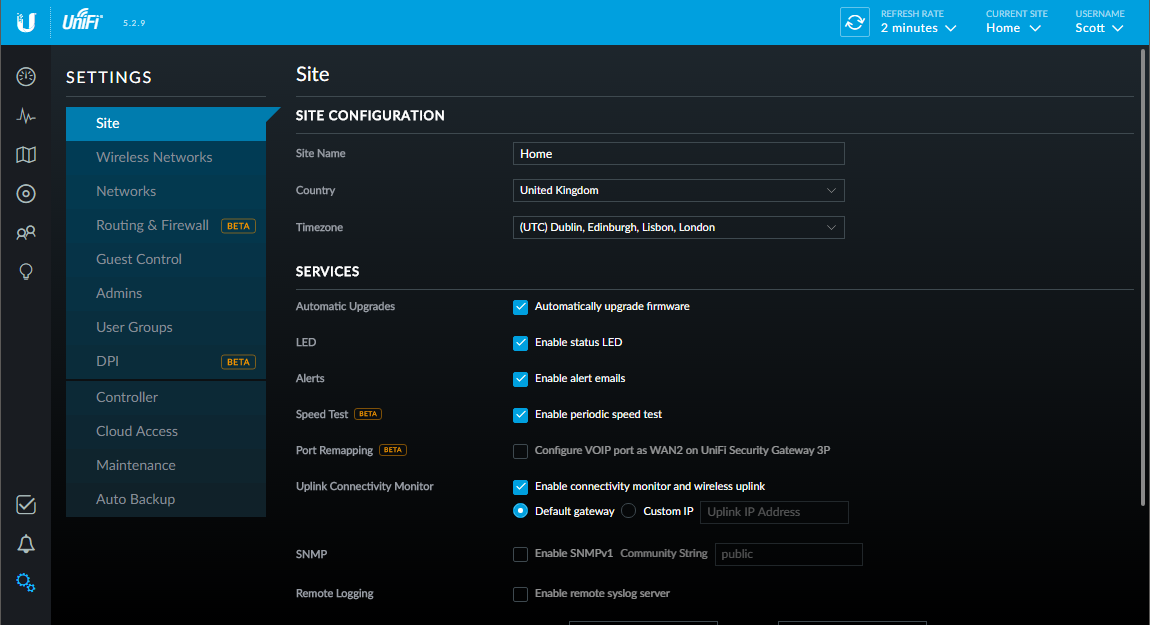Image resolution: width=1150 pixels, height=625 pixels.
Task: Open Statistics via the waveform icon
Action: click(x=25, y=115)
